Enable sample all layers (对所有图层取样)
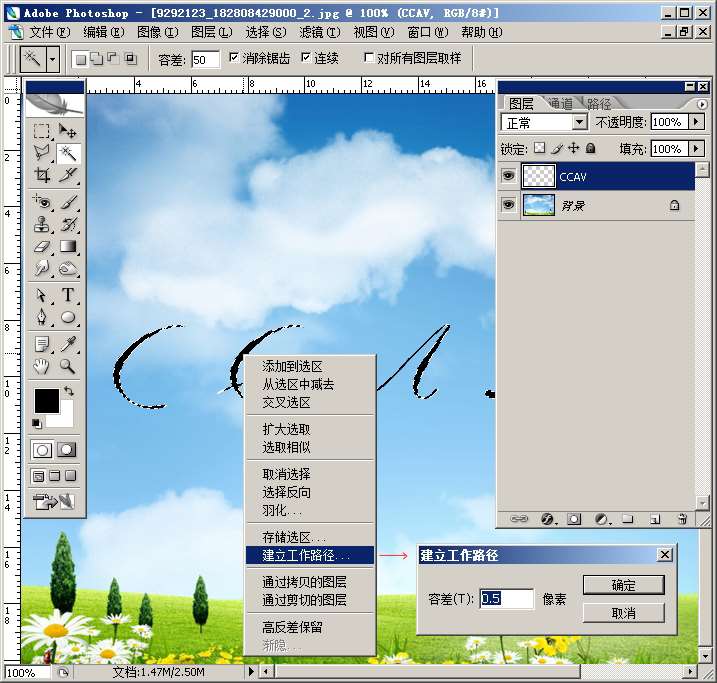The width and height of the screenshot is (717, 683). (x=369, y=57)
